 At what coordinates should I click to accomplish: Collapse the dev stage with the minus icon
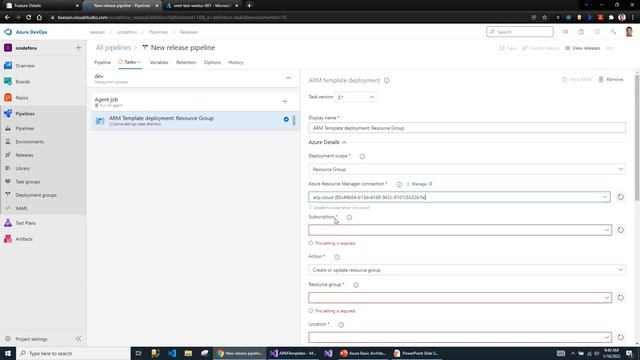click(289, 78)
